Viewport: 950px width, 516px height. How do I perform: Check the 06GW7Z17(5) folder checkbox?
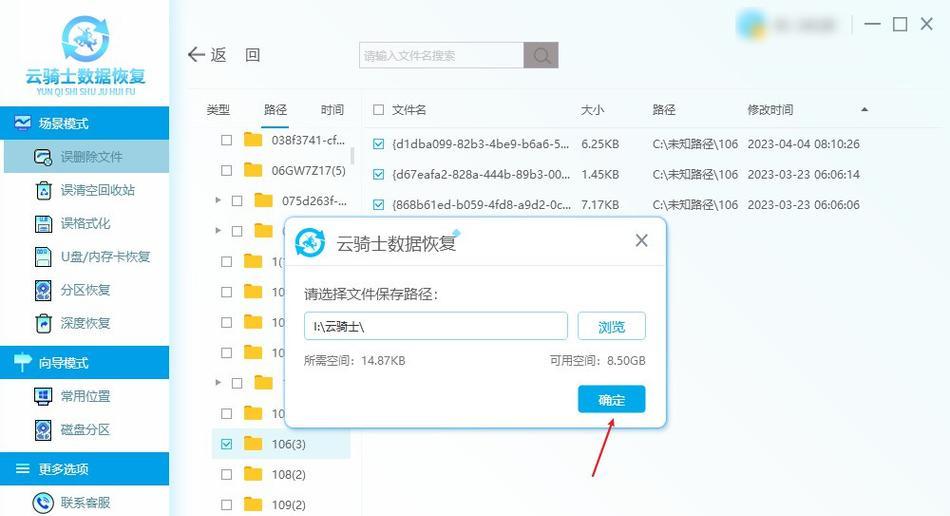click(x=227, y=171)
